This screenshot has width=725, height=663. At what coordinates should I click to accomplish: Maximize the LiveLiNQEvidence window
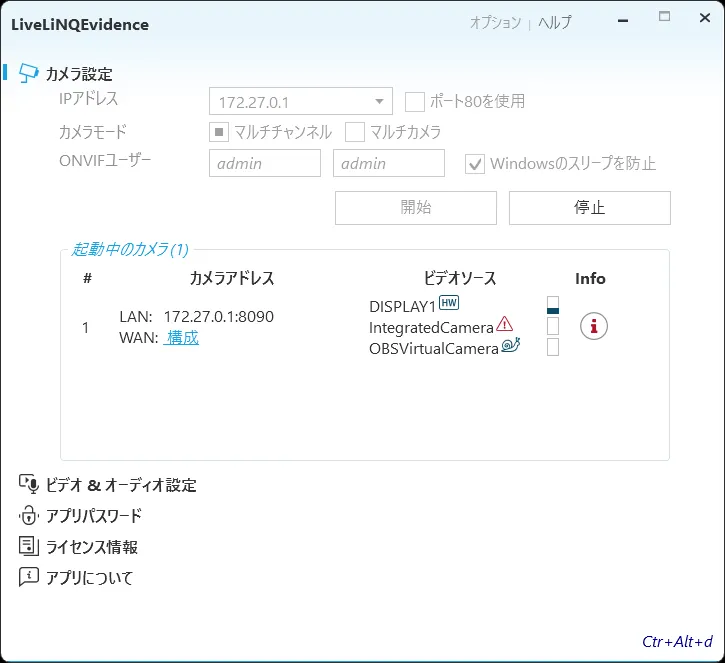[664, 17]
